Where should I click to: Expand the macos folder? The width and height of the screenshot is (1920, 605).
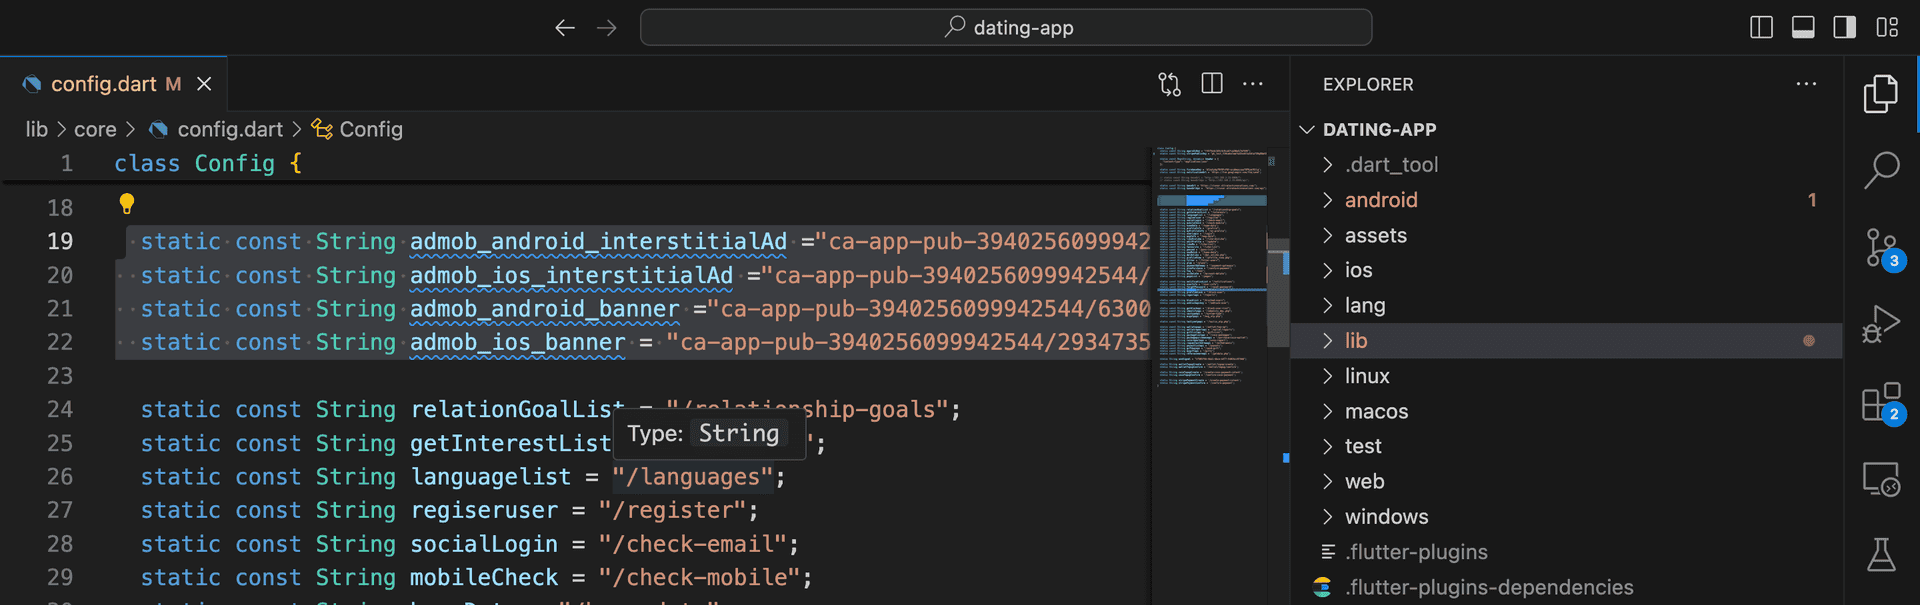[1566, 411]
